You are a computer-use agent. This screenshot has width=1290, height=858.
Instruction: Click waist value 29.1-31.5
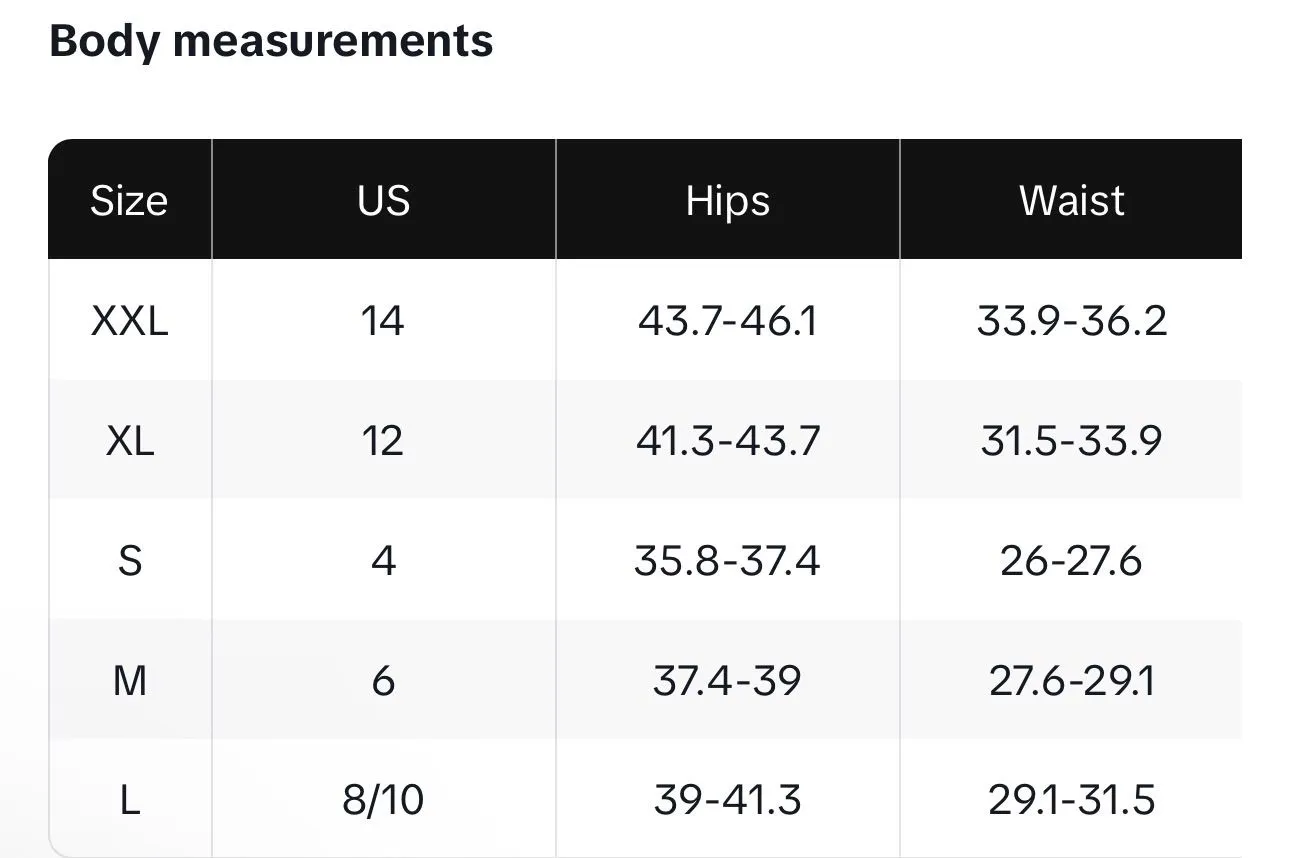coord(1071,800)
